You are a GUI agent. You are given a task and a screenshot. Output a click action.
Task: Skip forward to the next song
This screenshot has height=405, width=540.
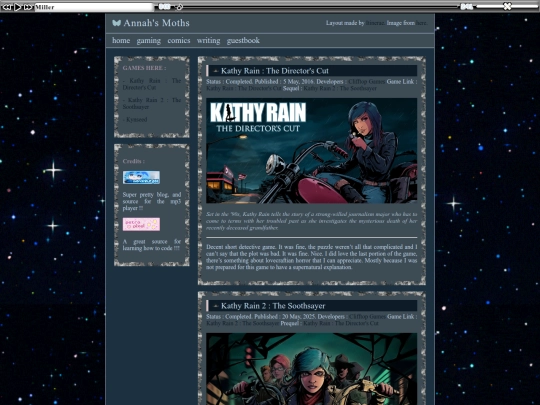pos(28,7)
